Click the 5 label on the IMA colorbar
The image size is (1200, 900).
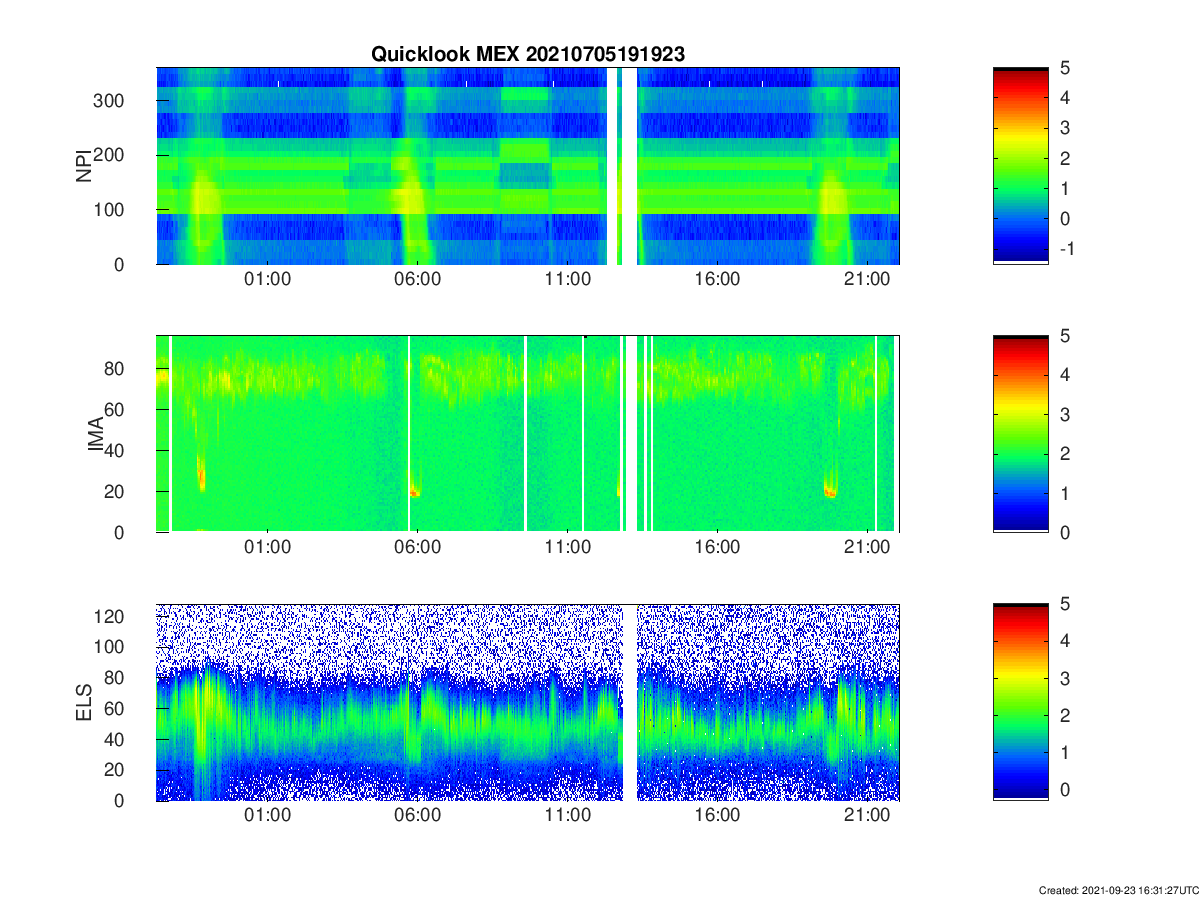pyautogui.click(x=1066, y=336)
